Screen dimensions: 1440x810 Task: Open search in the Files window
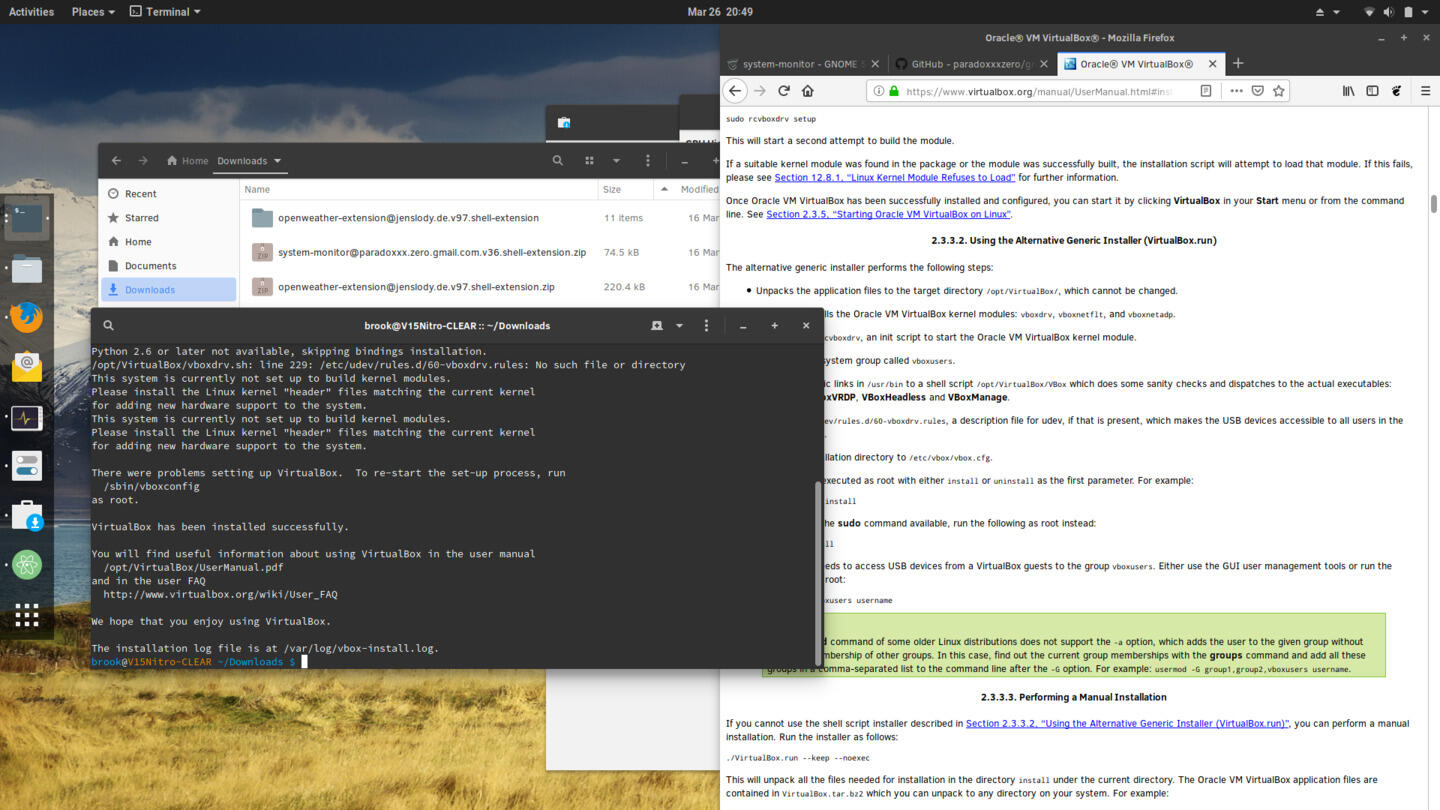558,160
